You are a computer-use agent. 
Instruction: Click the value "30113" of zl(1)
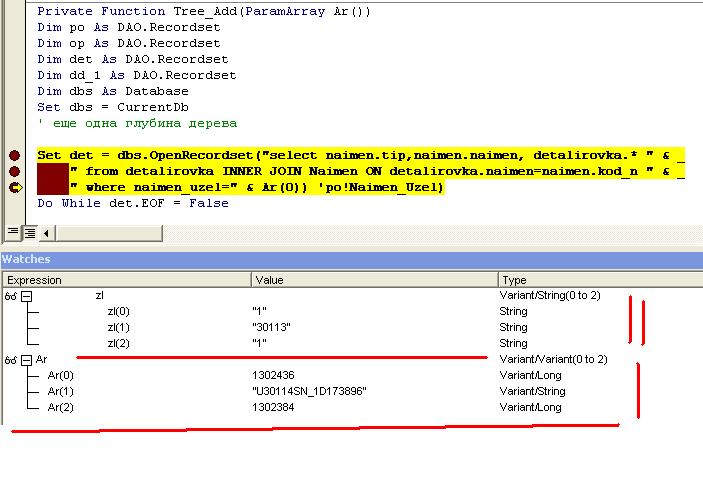click(271, 327)
